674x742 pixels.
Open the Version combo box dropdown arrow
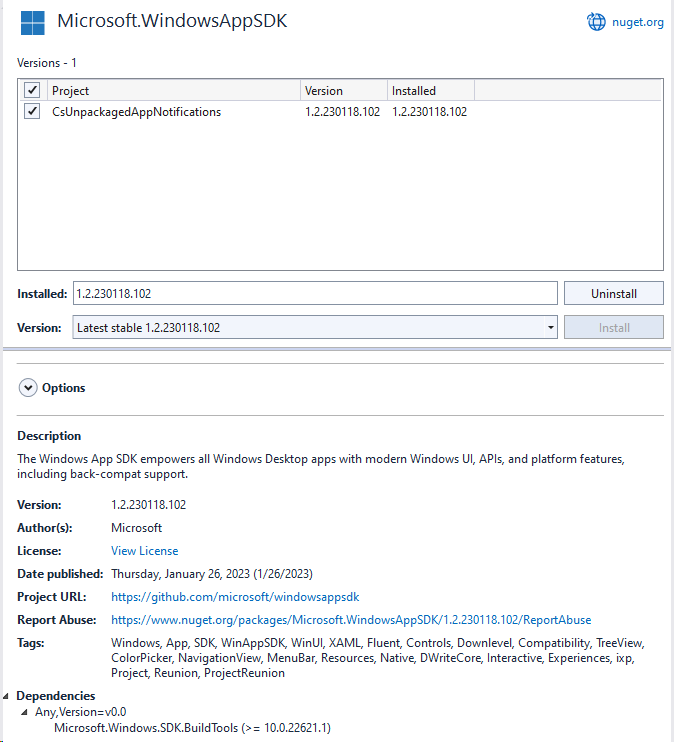pos(550,327)
